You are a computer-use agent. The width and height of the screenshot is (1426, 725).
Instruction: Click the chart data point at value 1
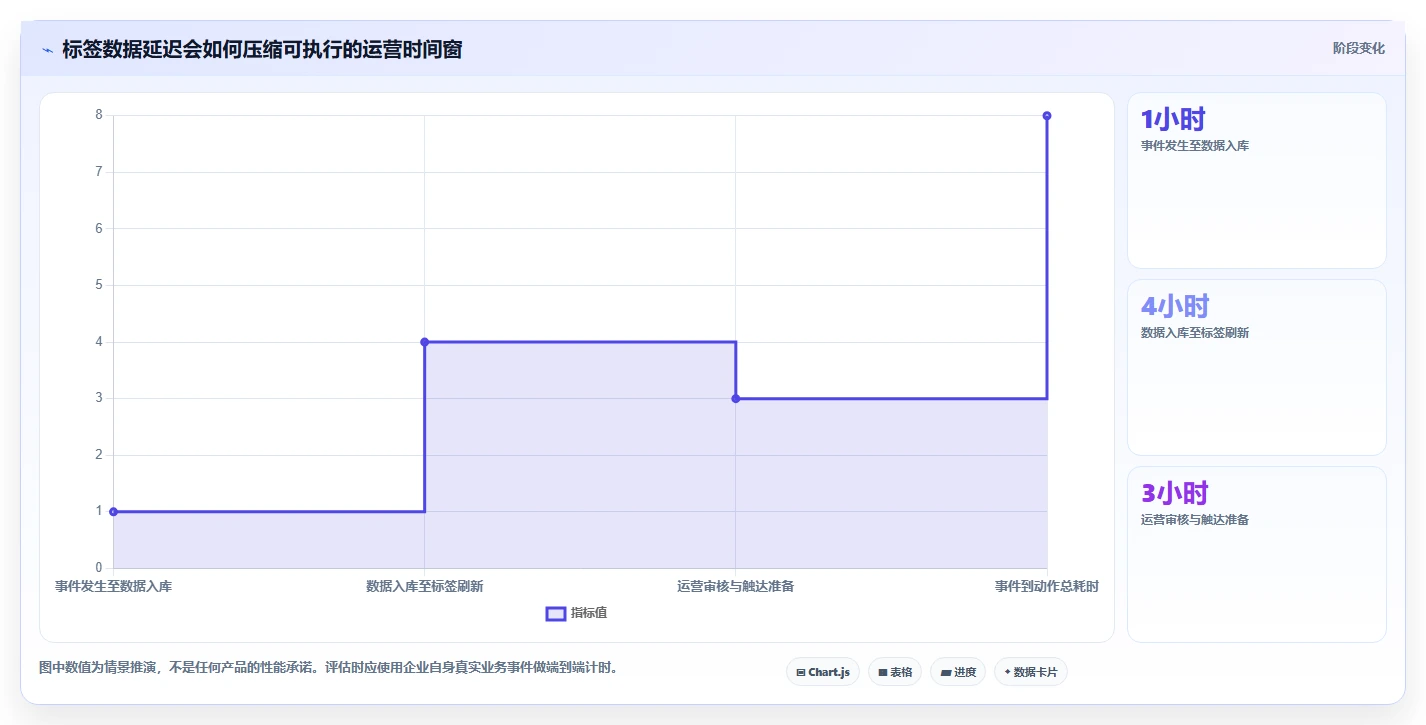113,511
